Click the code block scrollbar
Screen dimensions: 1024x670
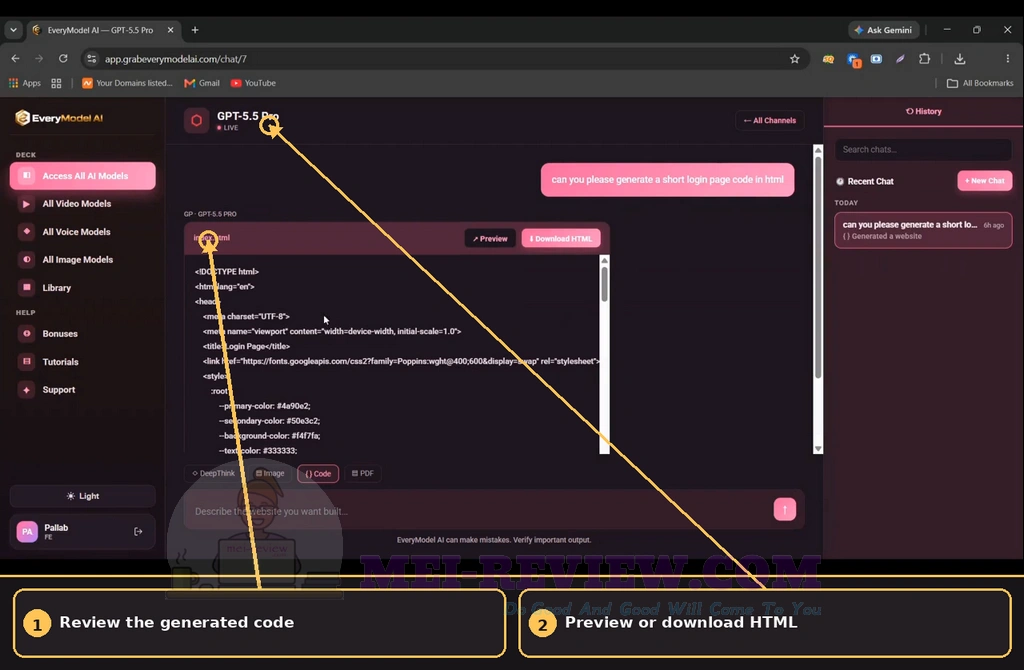605,285
